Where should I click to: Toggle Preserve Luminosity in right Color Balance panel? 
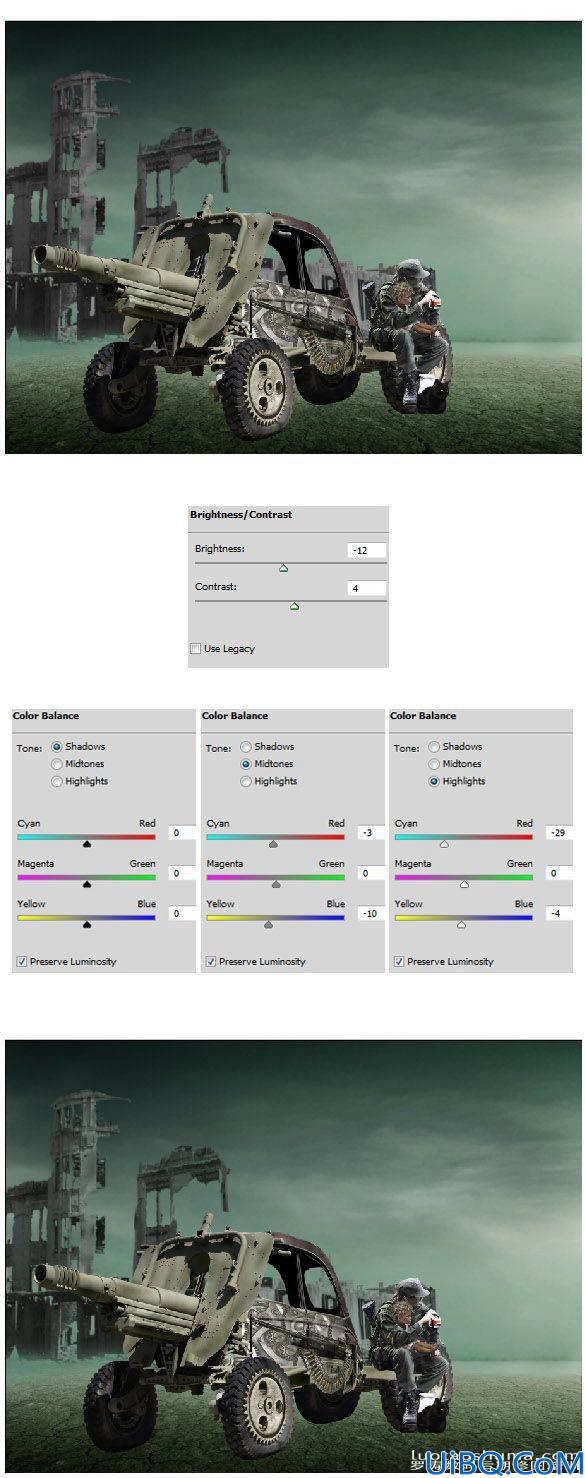[399, 961]
